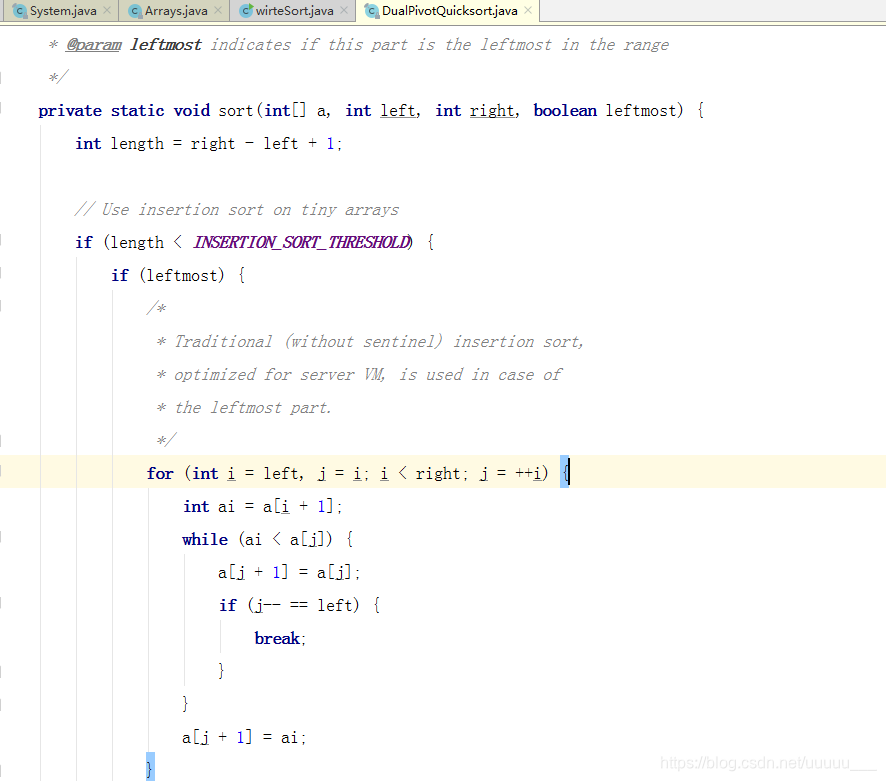Viewport: 886px width, 781px height.
Task: Click the 'a[j + 1] = ai;' statement
Action: (x=244, y=737)
